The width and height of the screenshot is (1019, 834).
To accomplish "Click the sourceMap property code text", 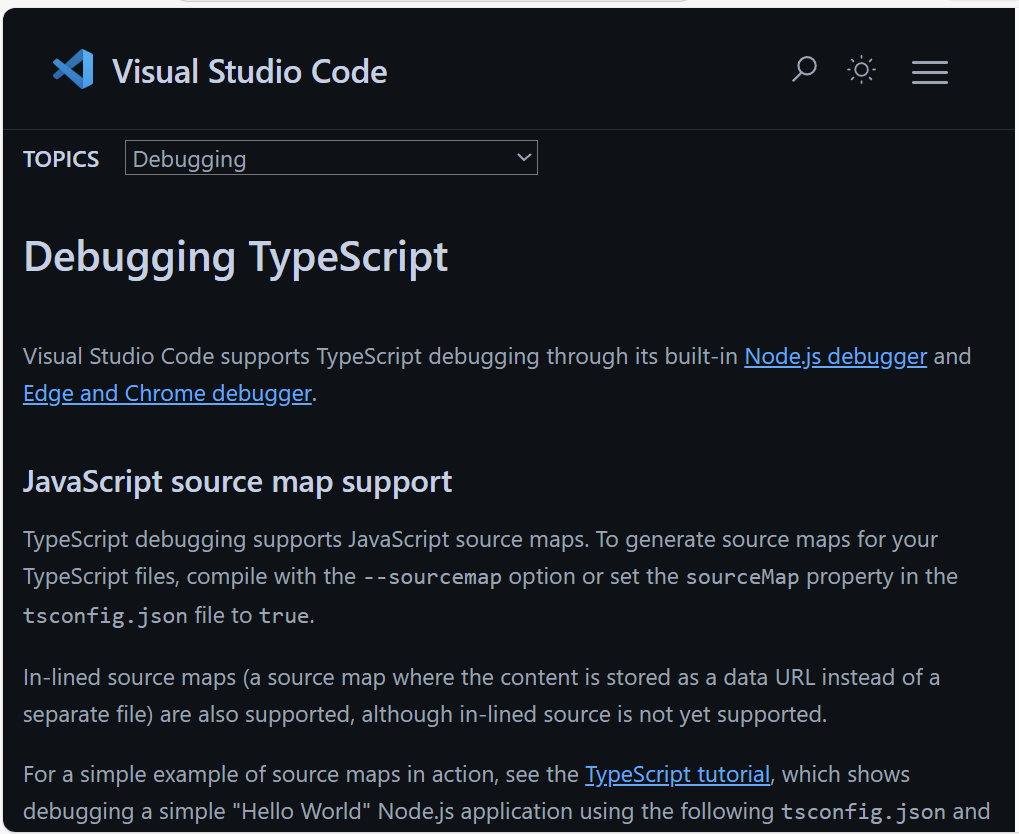I will point(742,577).
